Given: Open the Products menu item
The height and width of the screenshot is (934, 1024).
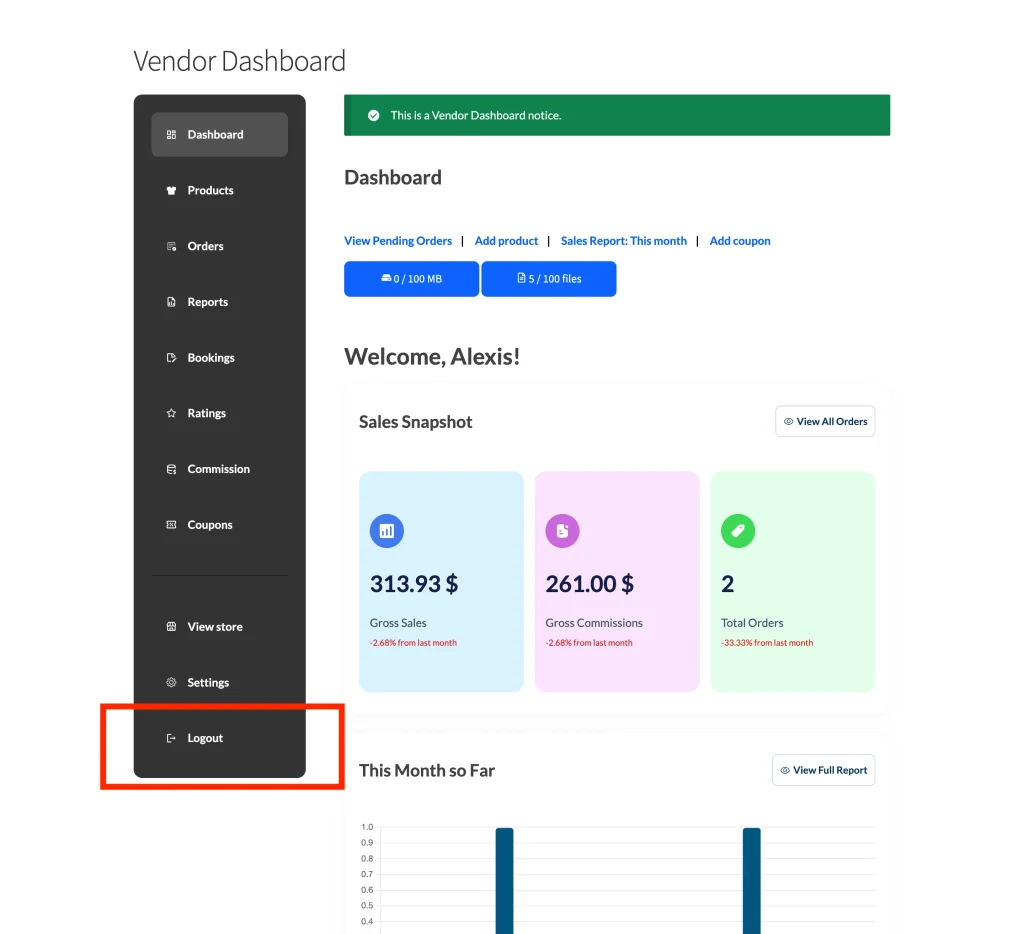Looking at the screenshot, I should pos(219,191).
